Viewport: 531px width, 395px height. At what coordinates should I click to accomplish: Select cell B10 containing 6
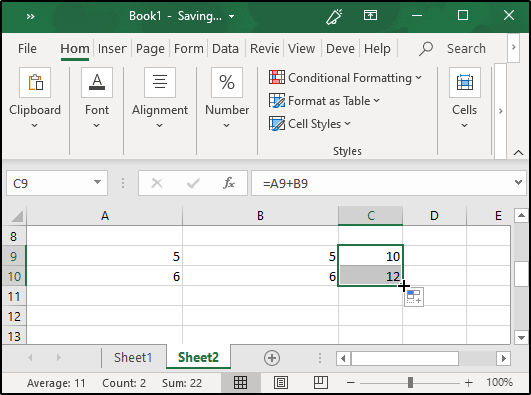coord(260,276)
